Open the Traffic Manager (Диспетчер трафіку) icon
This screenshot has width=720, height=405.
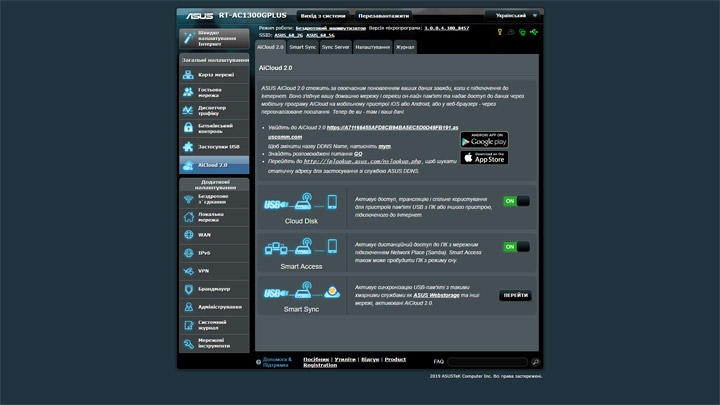point(188,110)
